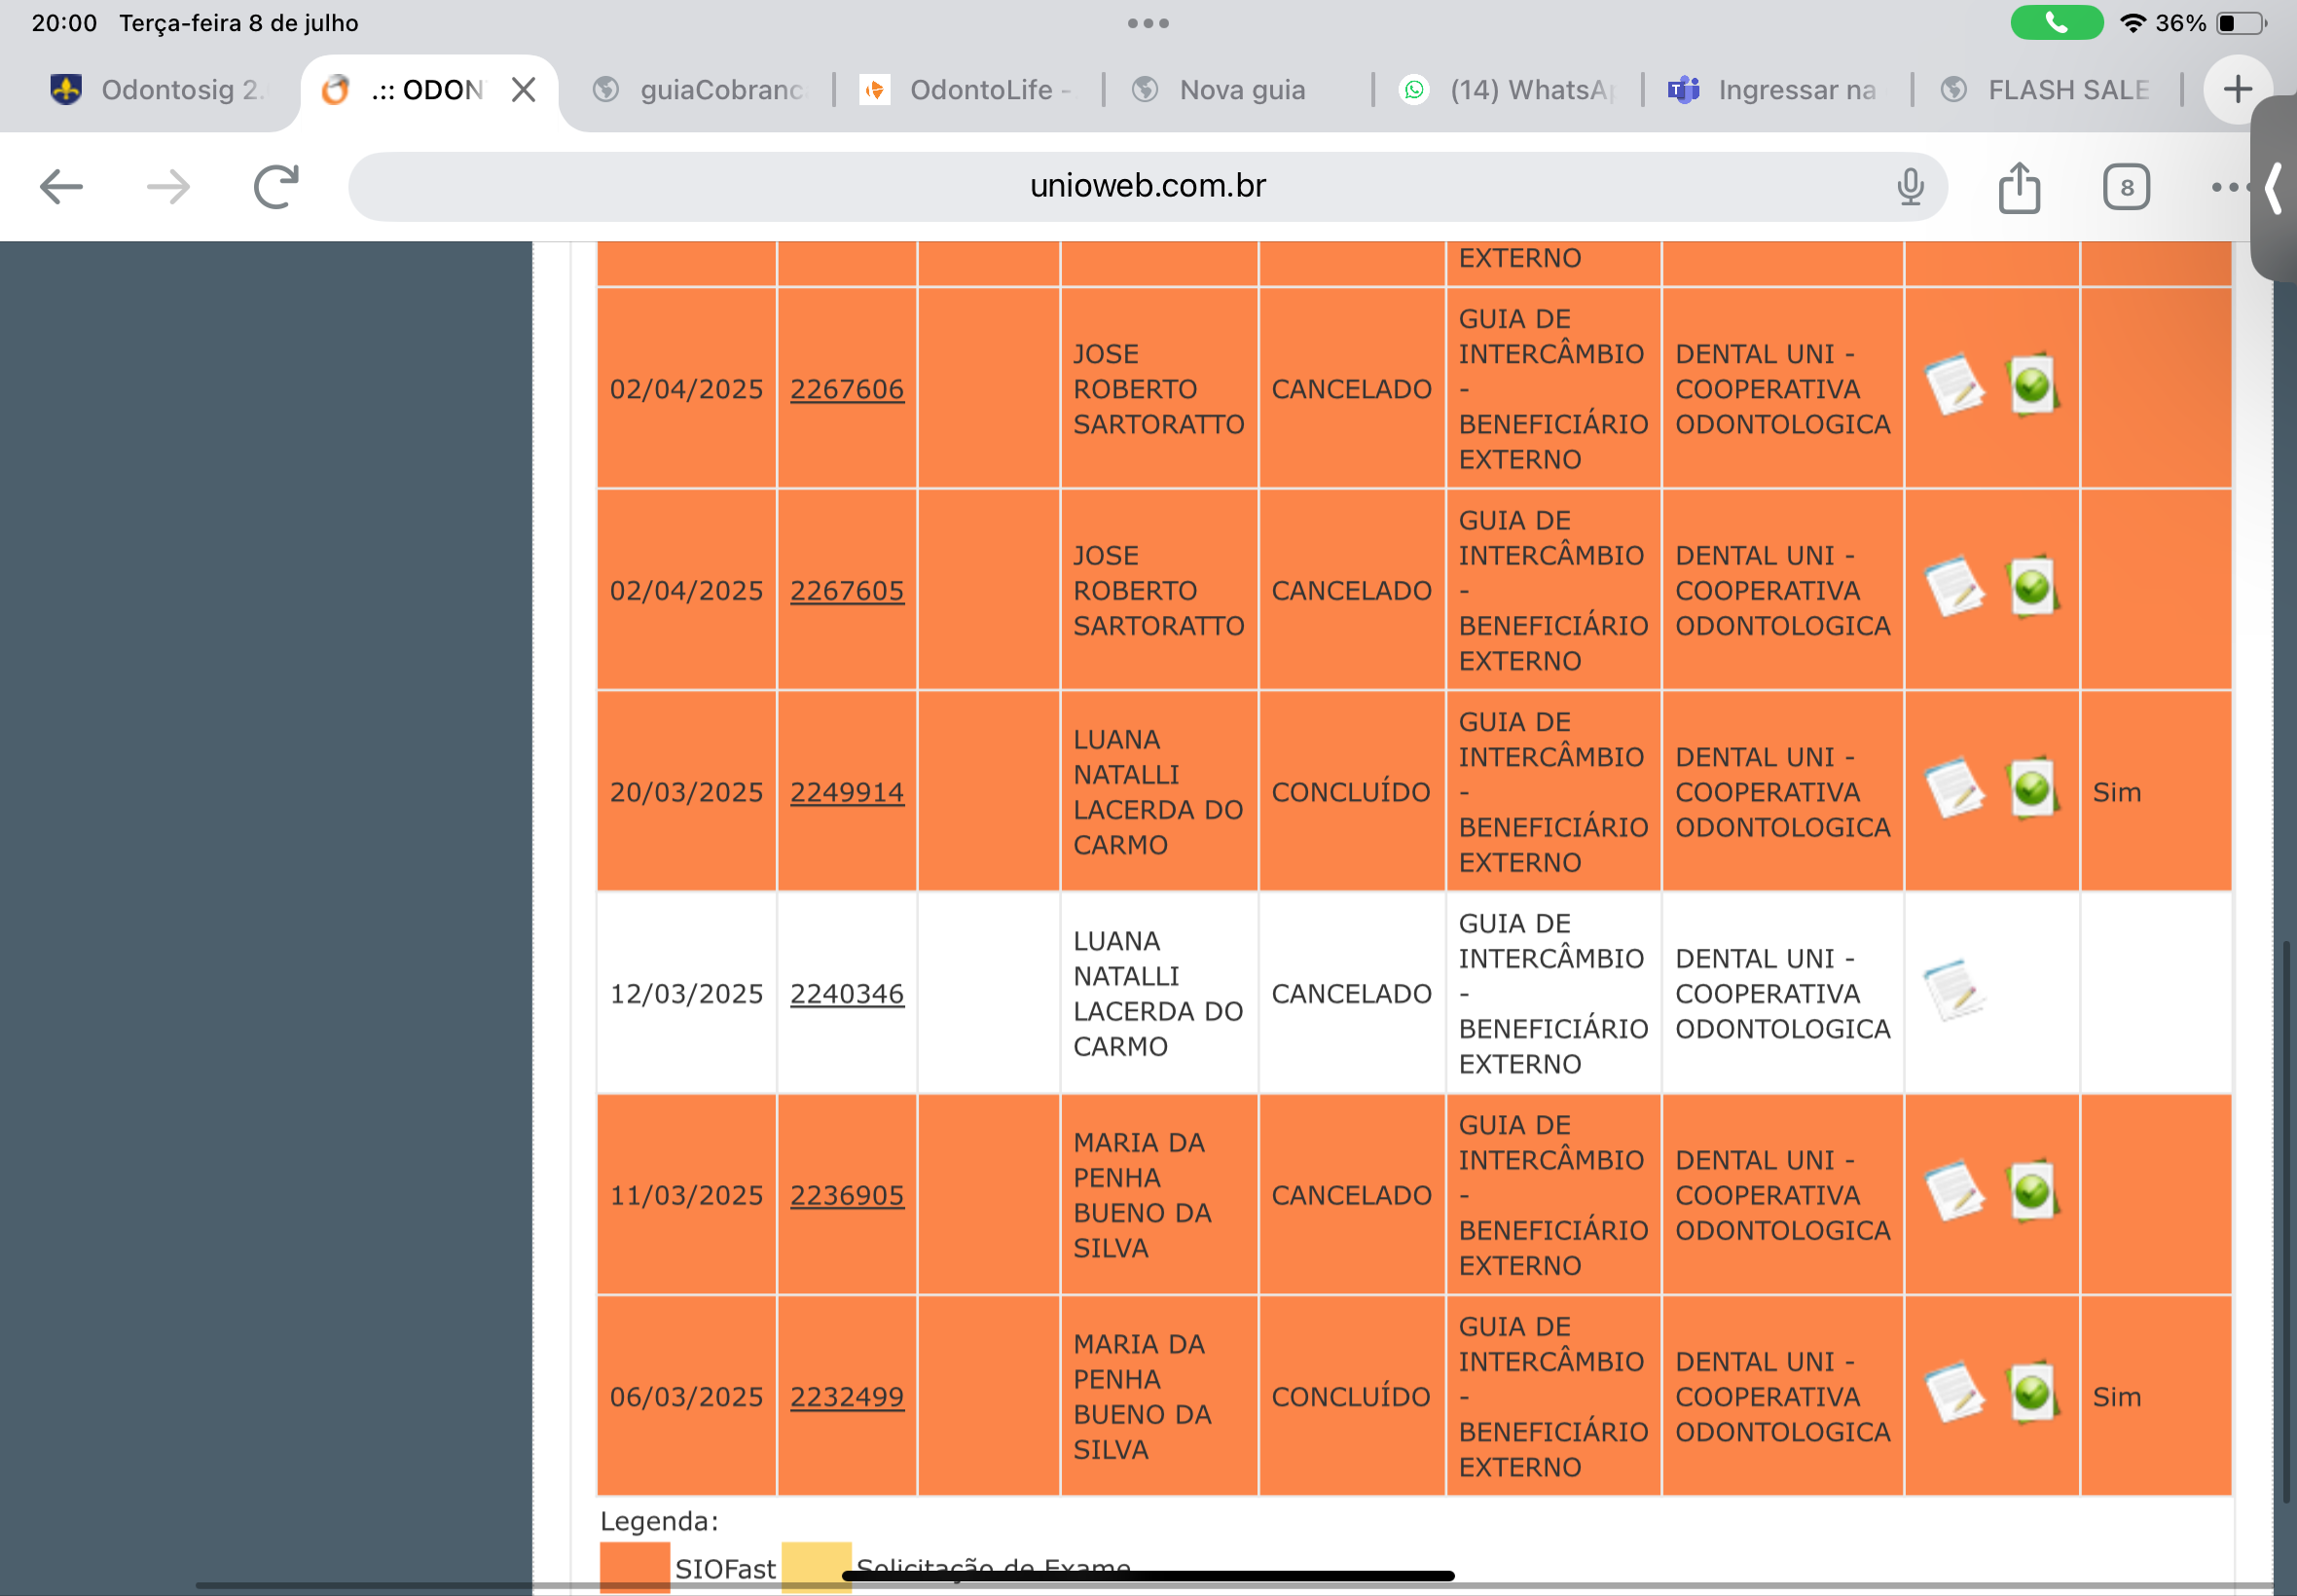Open guide number link 2232499

tap(846, 1397)
